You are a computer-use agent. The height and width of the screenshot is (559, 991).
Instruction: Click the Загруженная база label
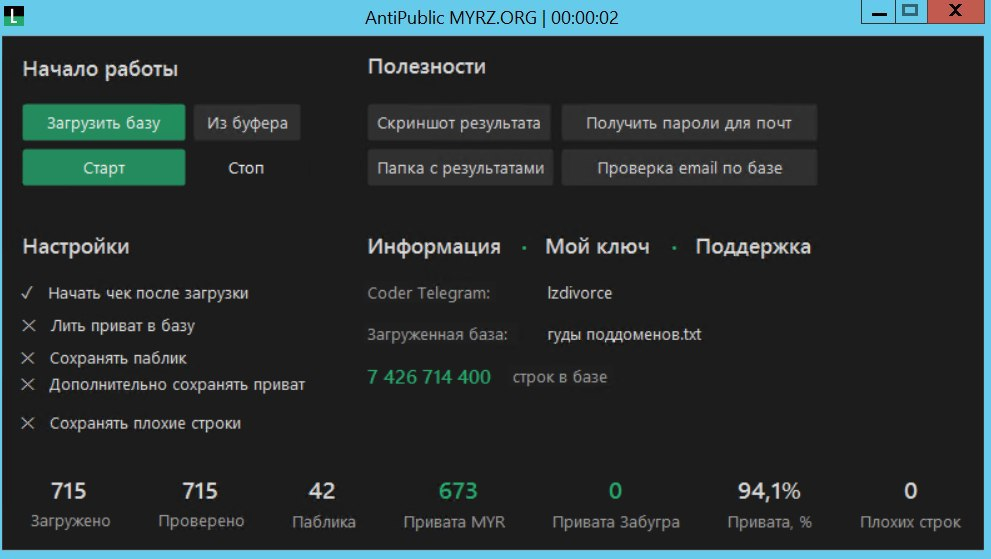pyautogui.click(x=437, y=335)
